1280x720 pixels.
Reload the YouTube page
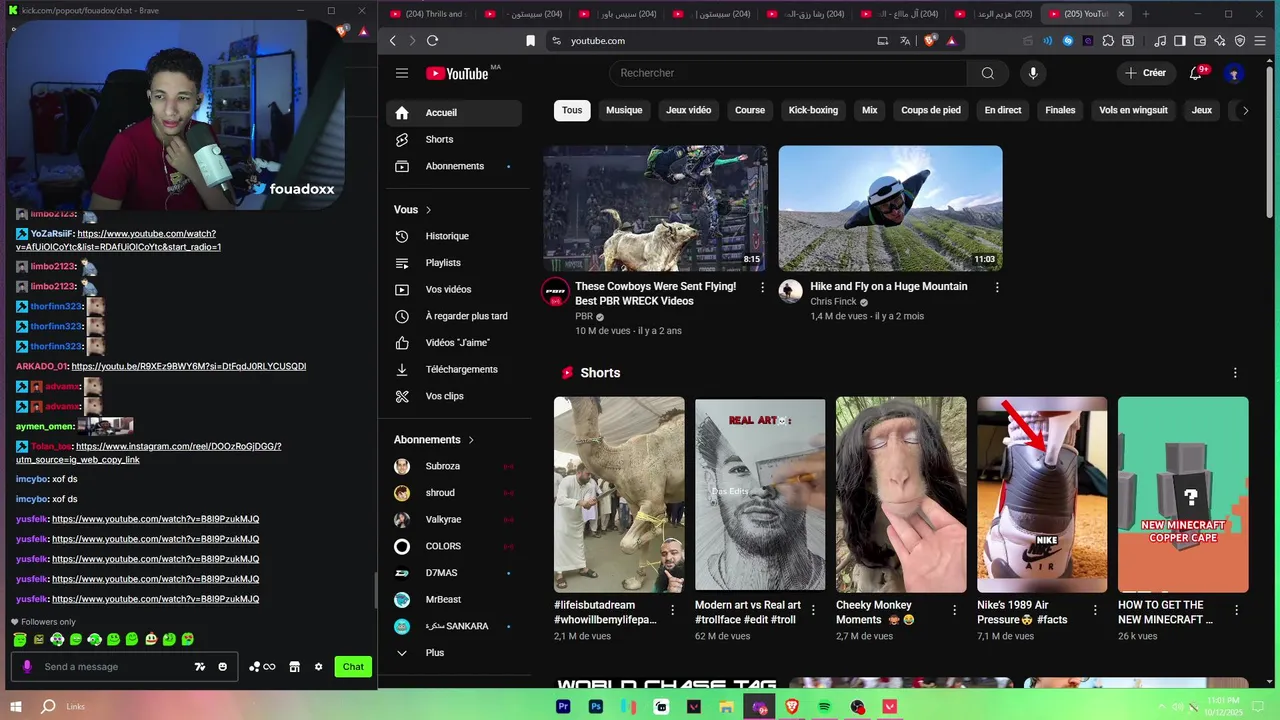(x=432, y=41)
